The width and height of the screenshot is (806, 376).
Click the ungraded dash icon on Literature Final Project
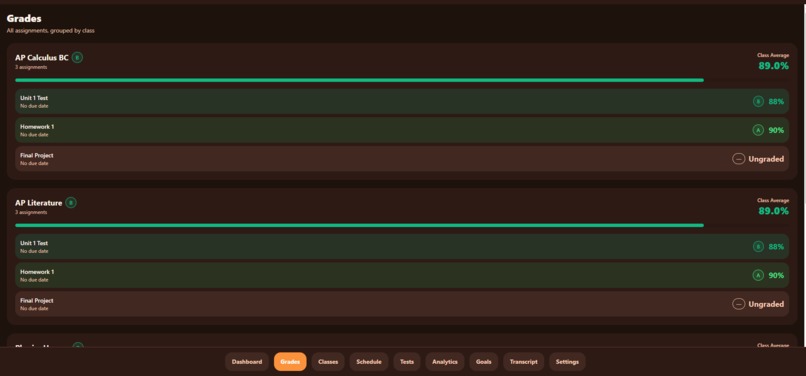739,304
